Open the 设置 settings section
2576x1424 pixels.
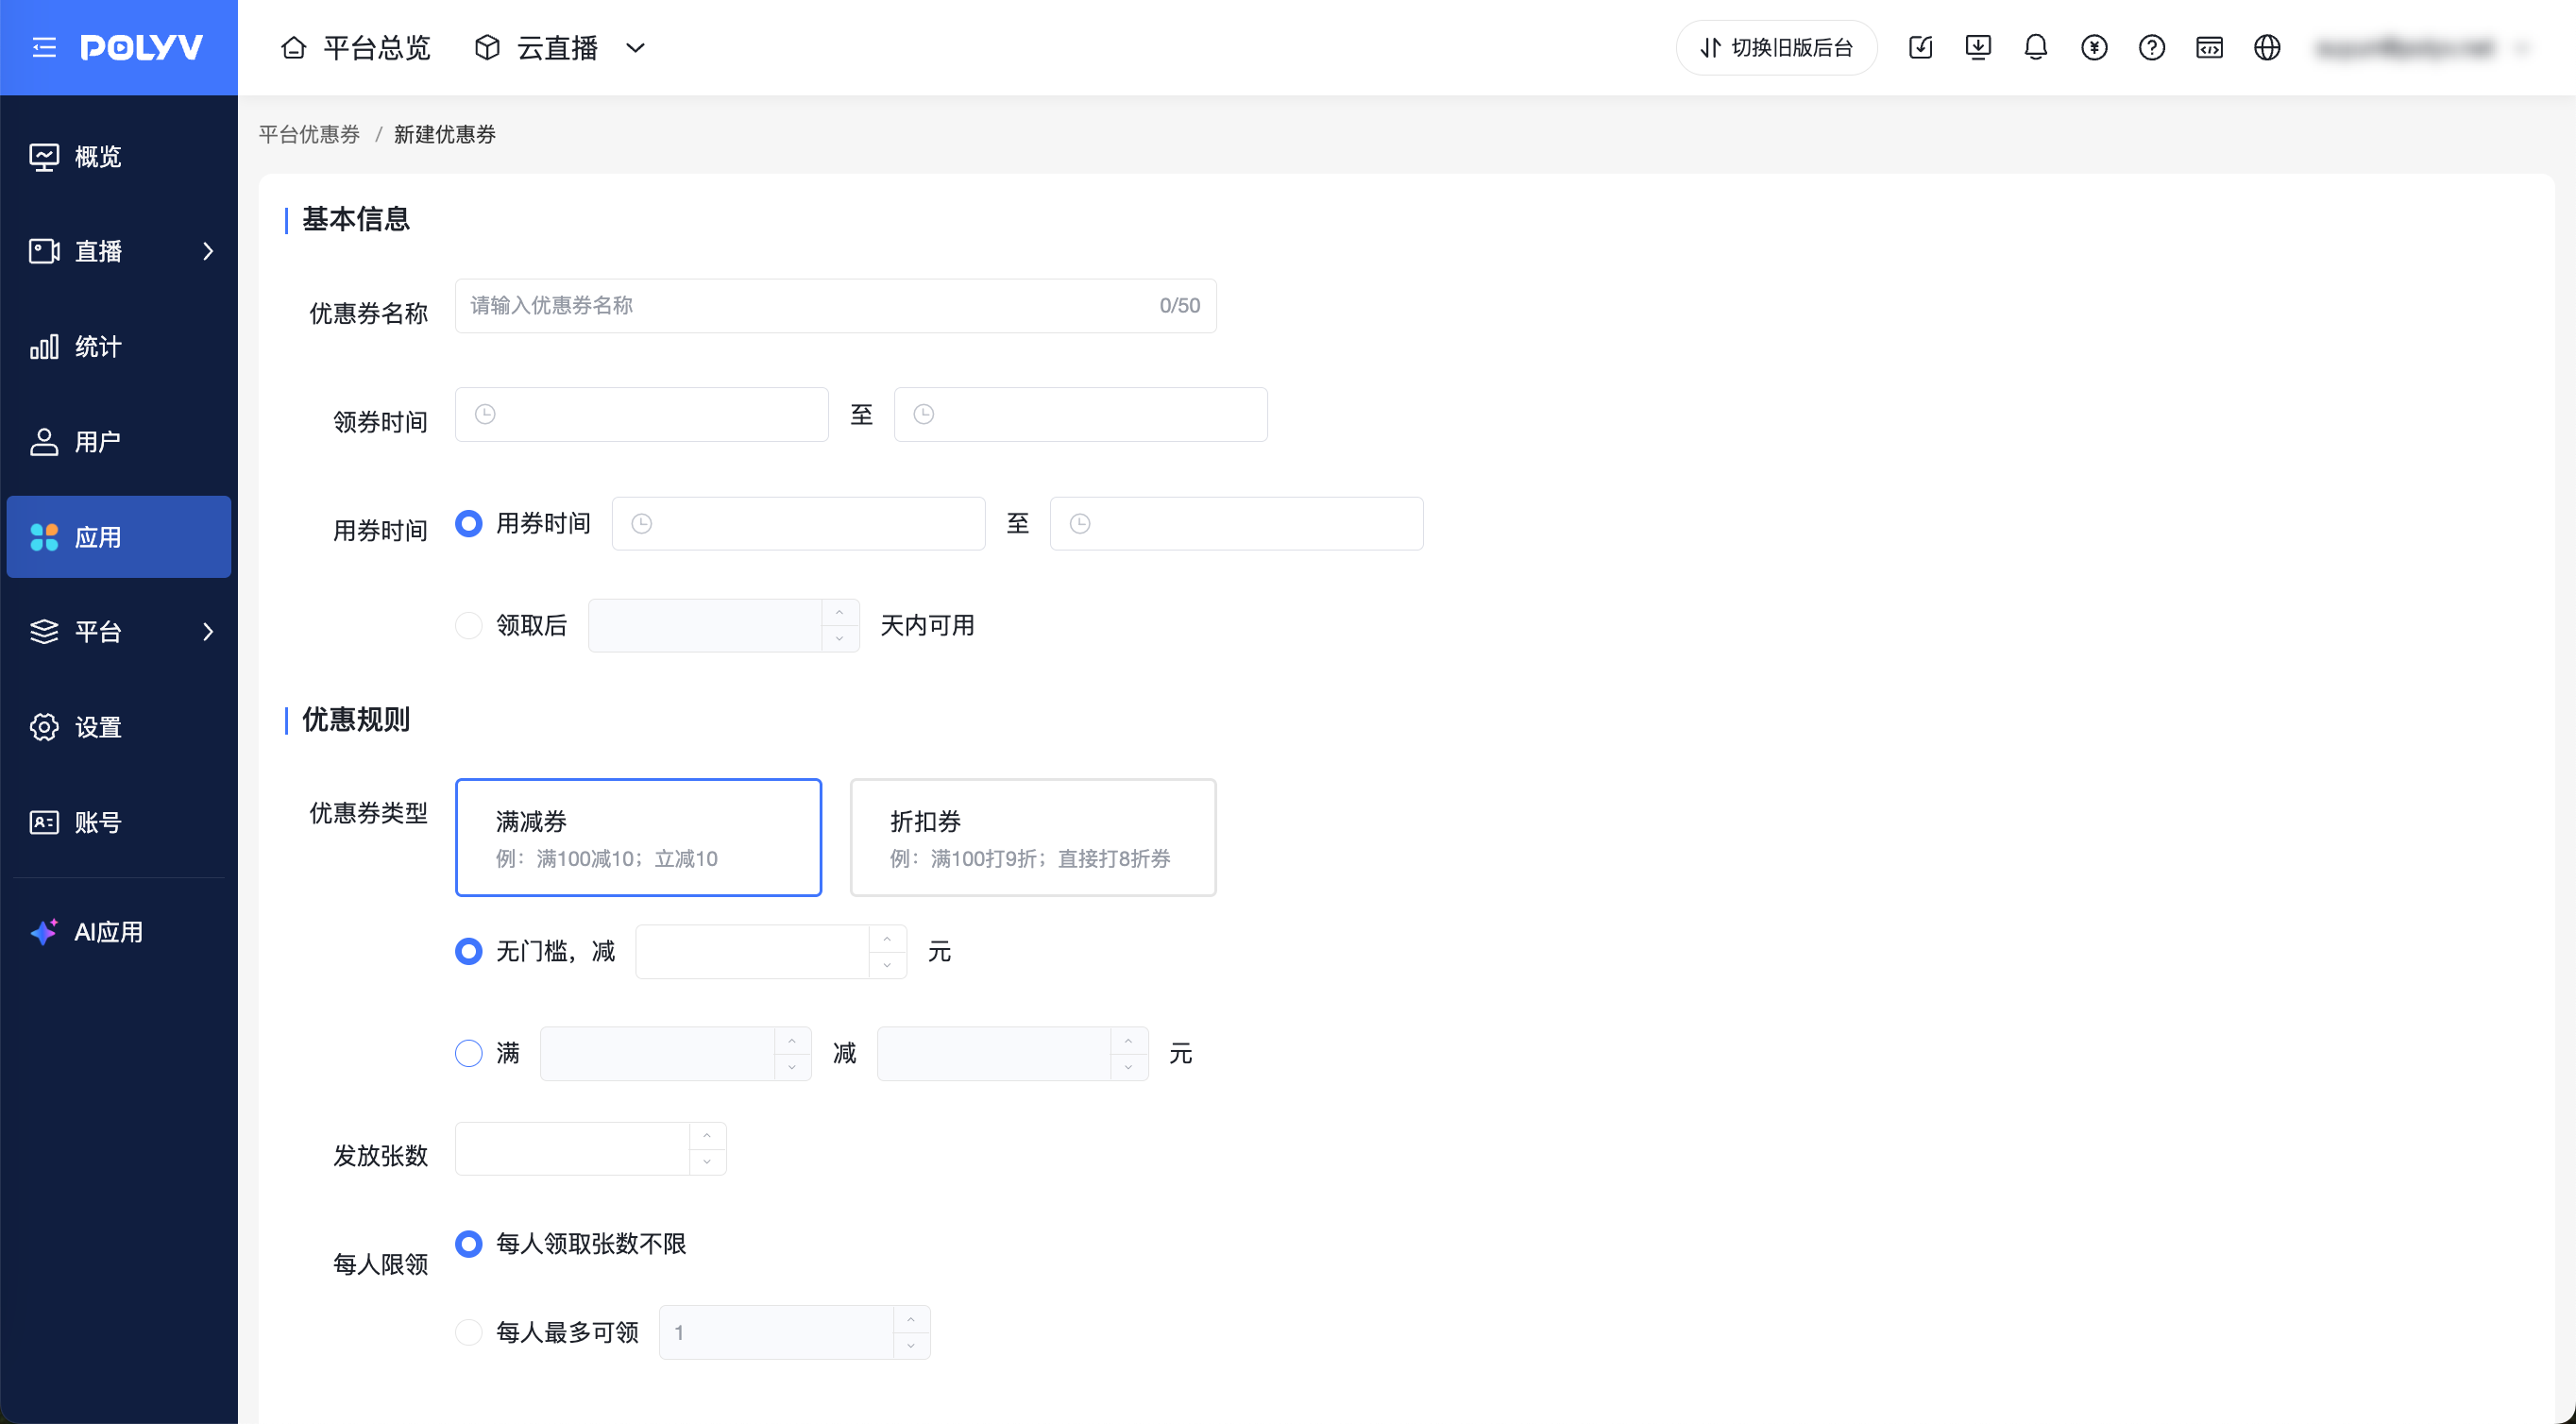(x=119, y=727)
